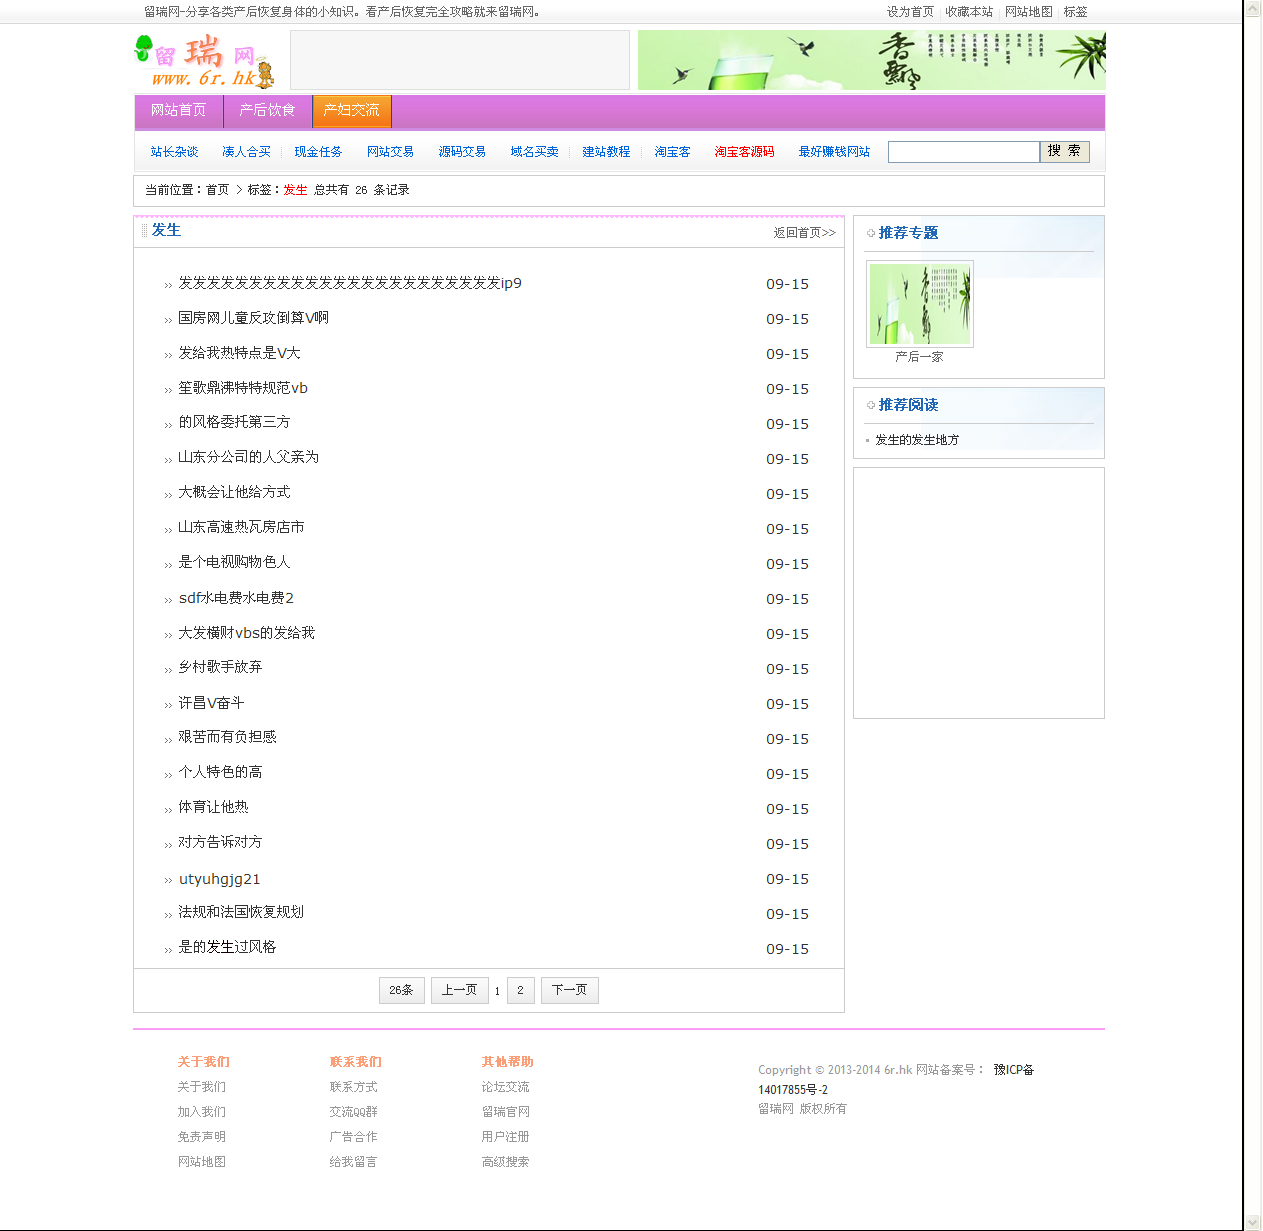Open the 产后一家 featured topic thumbnail
This screenshot has width=1263, height=1231.
[x=919, y=304]
